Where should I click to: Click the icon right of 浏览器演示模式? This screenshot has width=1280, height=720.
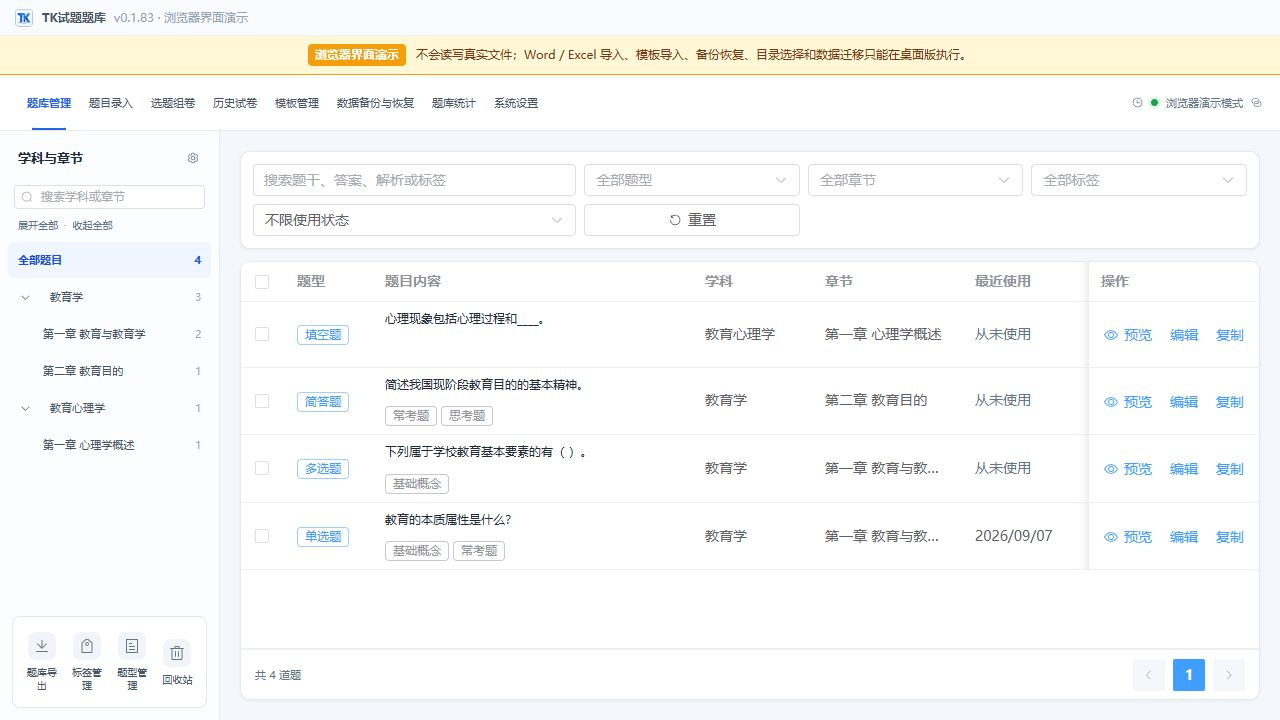pyautogui.click(x=1257, y=103)
